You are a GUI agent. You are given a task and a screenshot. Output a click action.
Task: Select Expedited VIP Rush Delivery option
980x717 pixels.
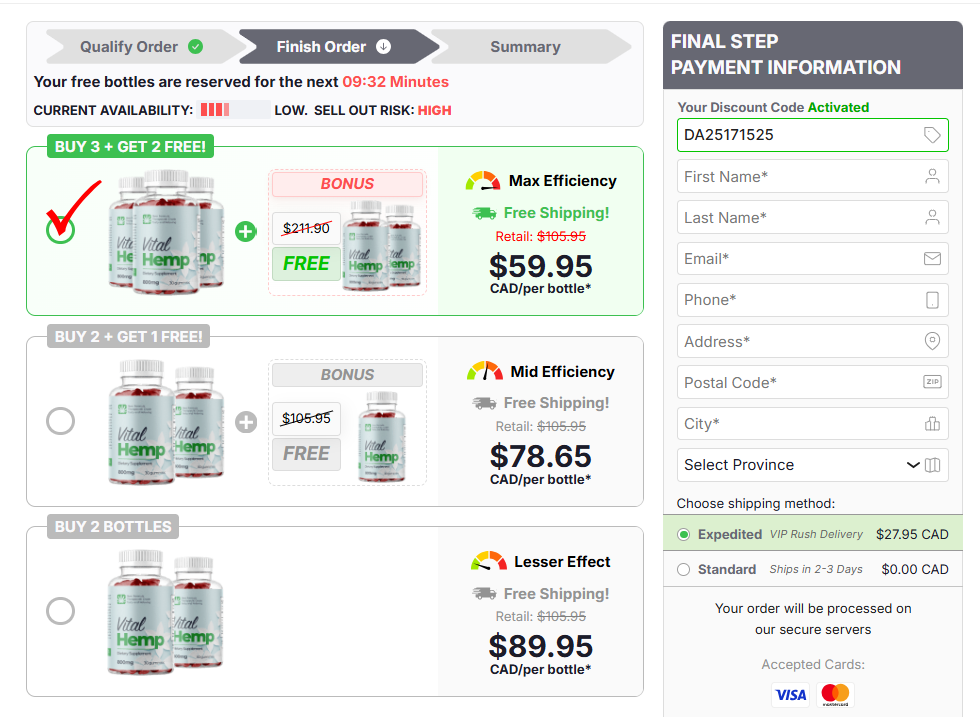tap(684, 534)
